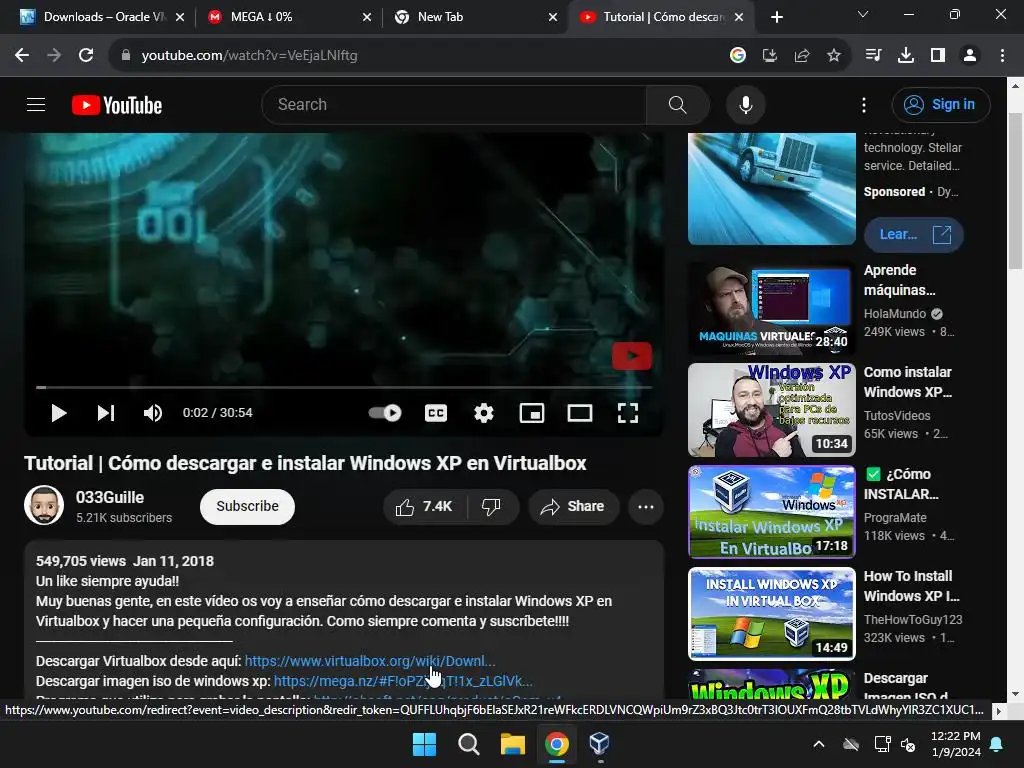Click into the YouTube search field
The width and height of the screenshot is (1024, 768).
(454, 104)
